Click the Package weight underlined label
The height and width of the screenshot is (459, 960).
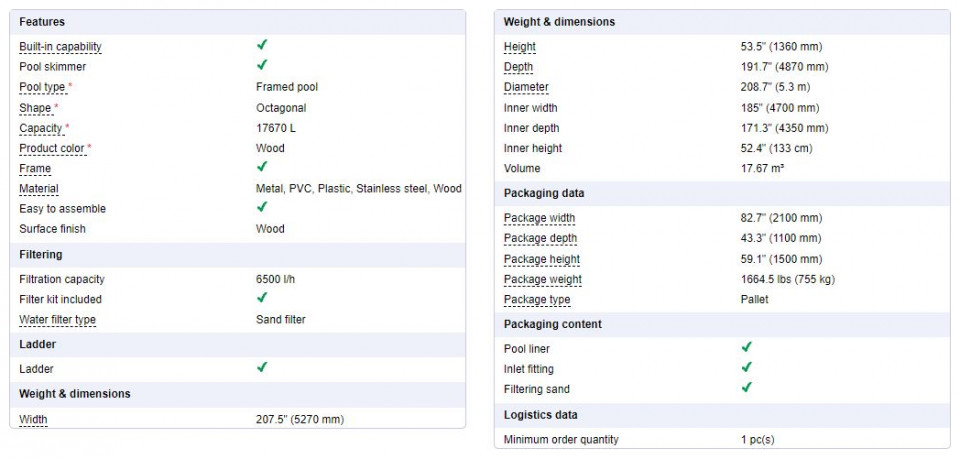pos(542,279)
